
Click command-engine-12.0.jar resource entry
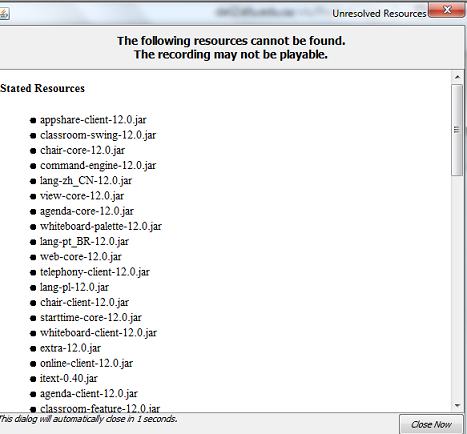pyautogui.click(x=98, y=165)
